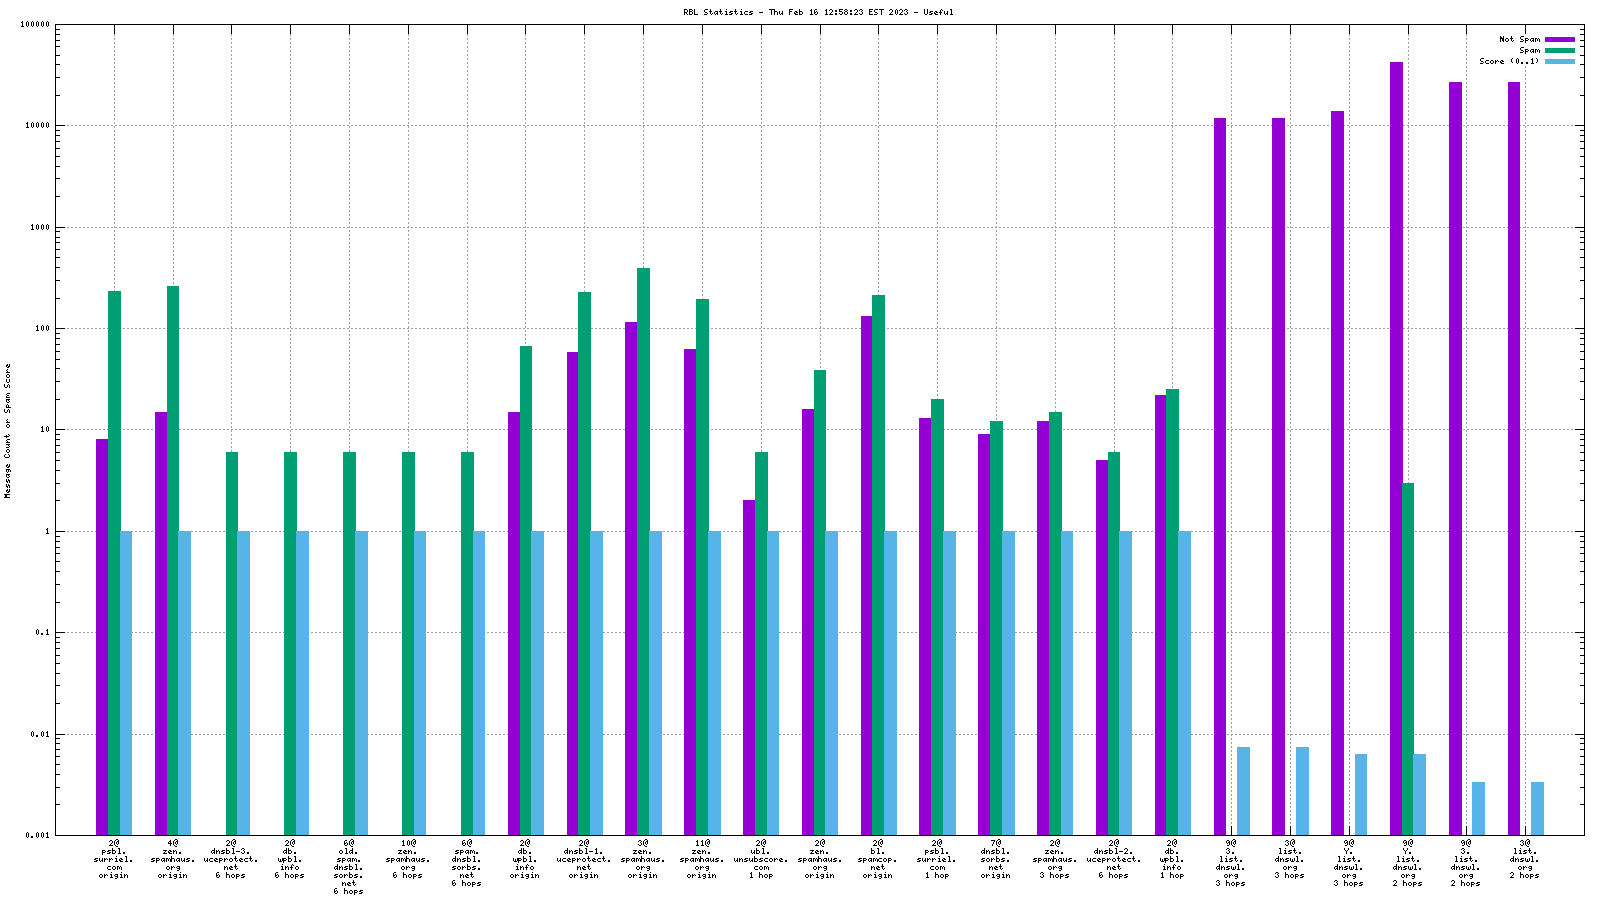Click the 0.001 tick label on y-axis

(38, 835)
